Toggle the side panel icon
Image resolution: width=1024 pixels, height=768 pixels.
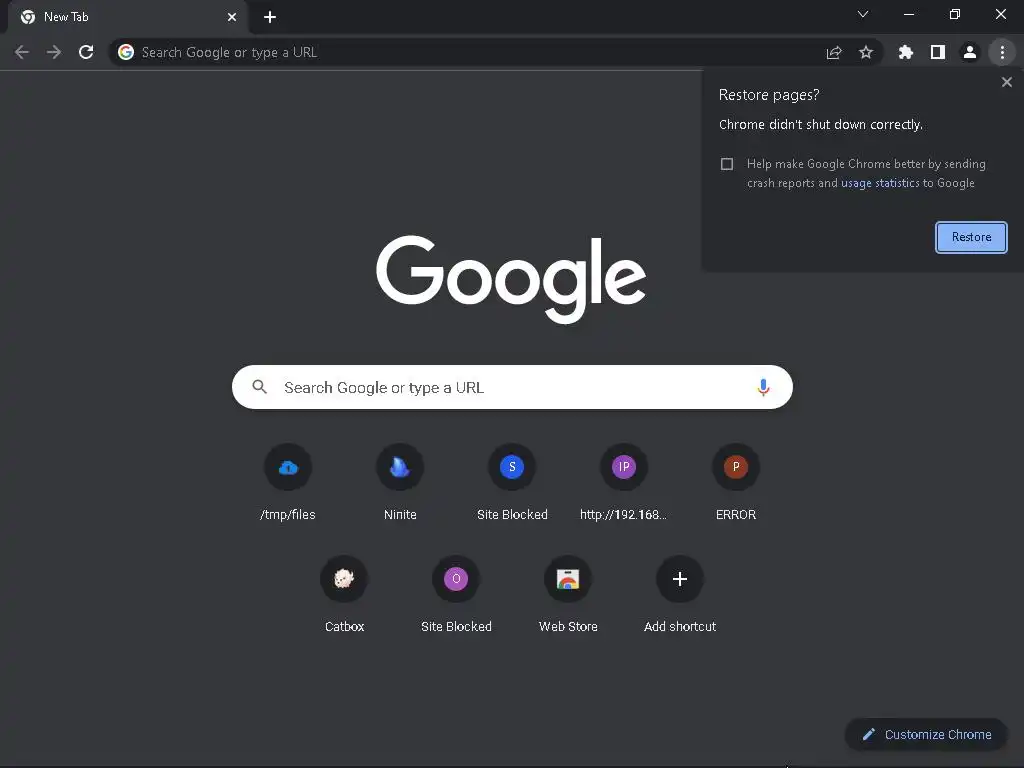938,52
